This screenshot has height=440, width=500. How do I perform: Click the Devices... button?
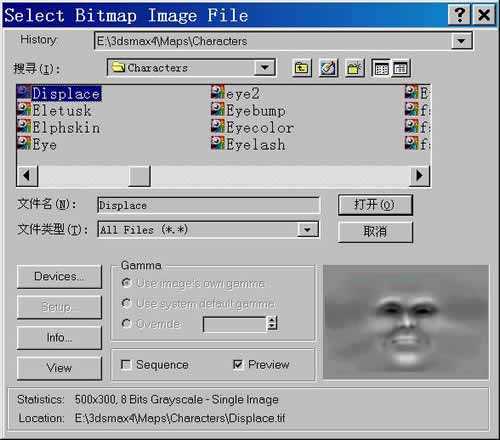(x=59, y=277)
